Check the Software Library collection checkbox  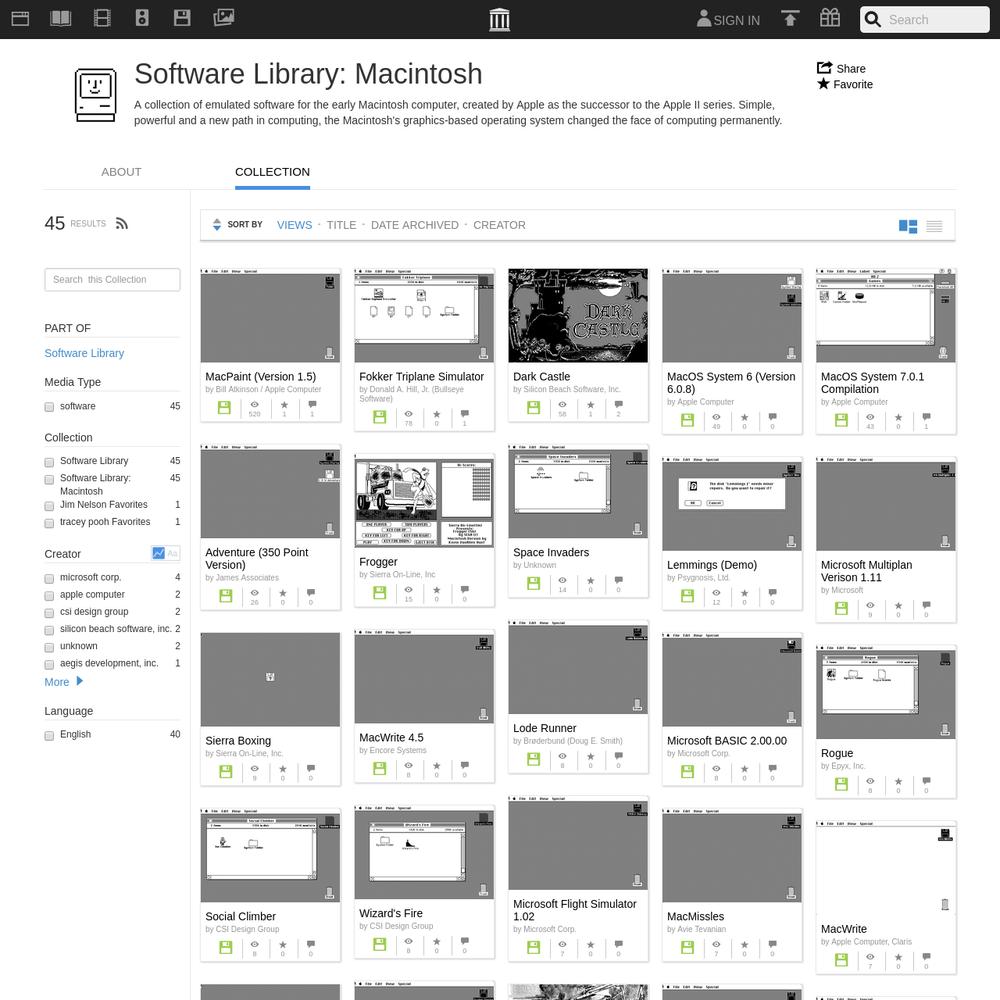click(49, 462)
